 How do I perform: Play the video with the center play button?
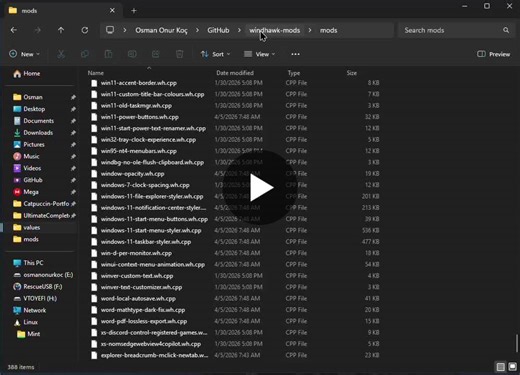[261, 187]
